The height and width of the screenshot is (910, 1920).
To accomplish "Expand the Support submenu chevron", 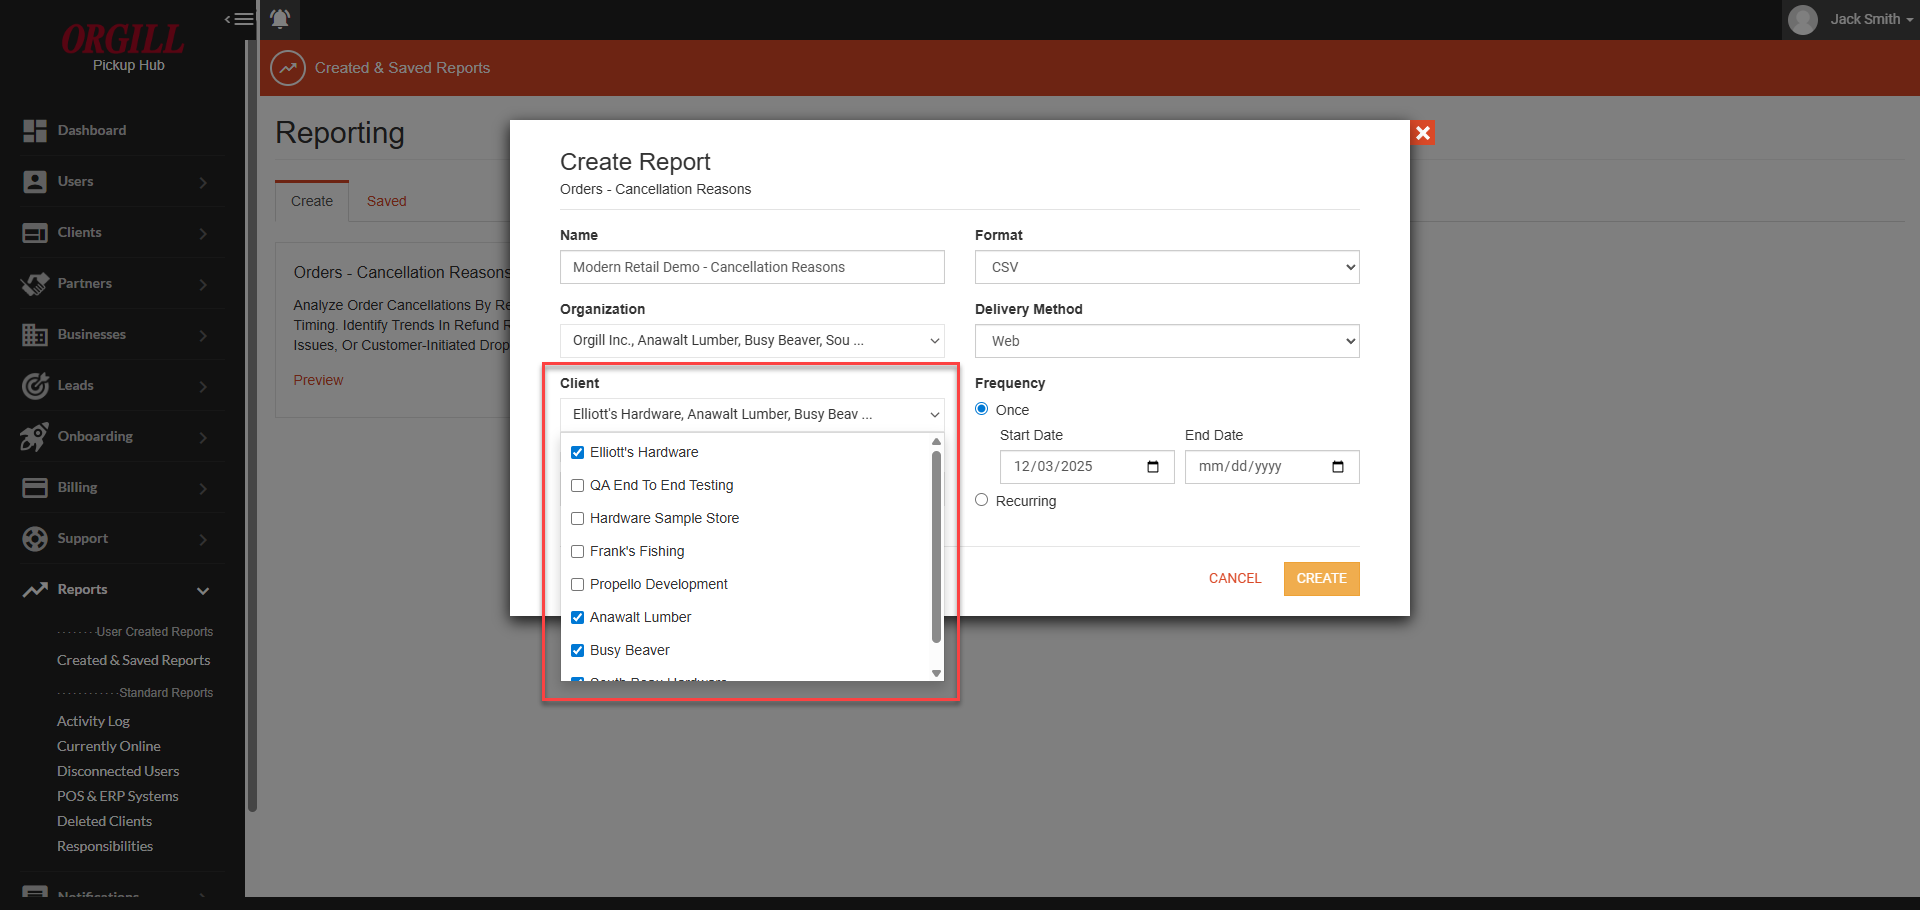I will tap(203, 540).
